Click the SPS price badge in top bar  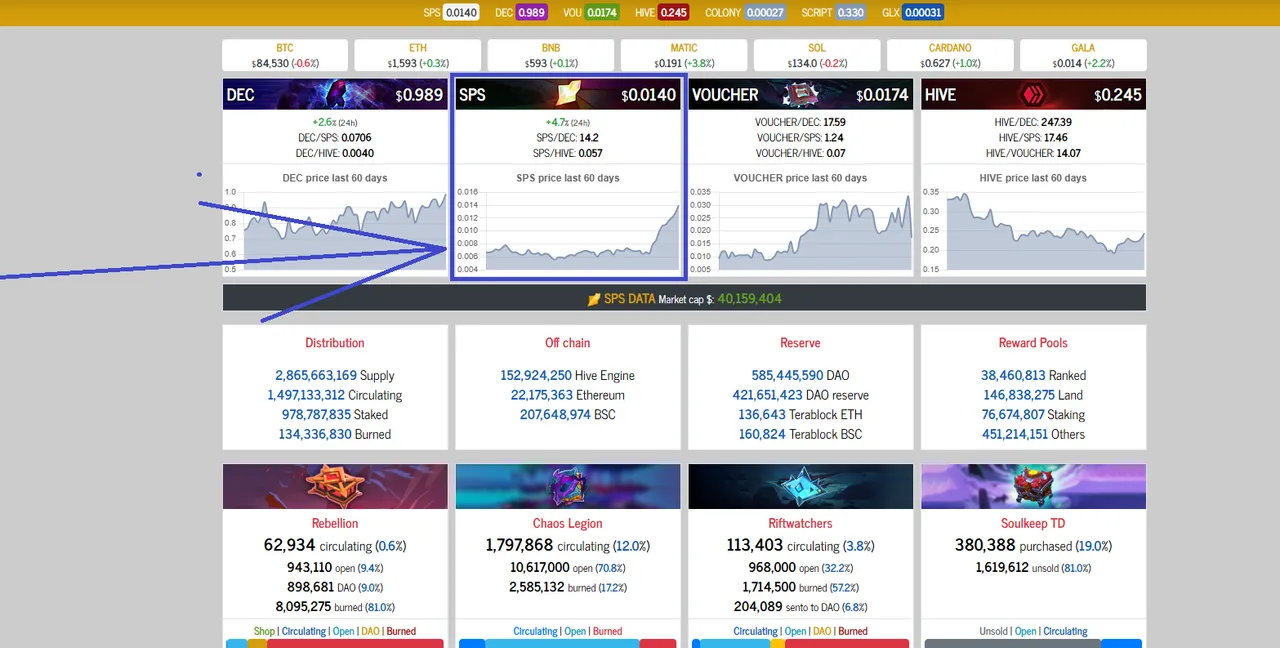click(462, 13)
